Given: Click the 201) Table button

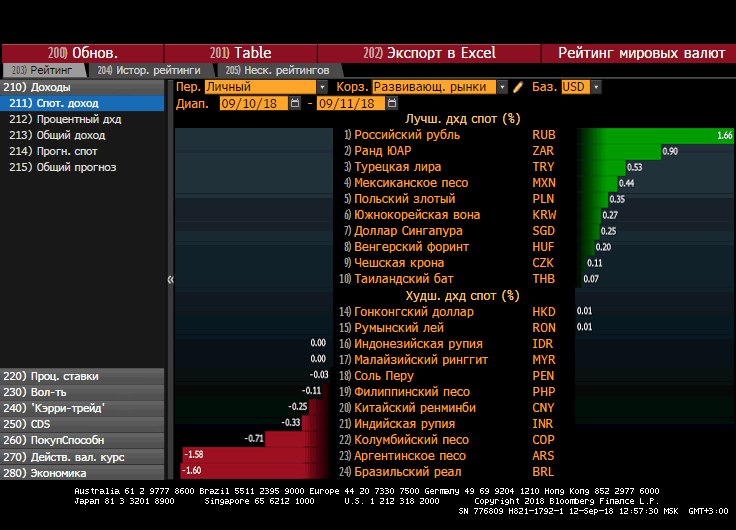Looking at the screenshot, I should click(240, 53).
